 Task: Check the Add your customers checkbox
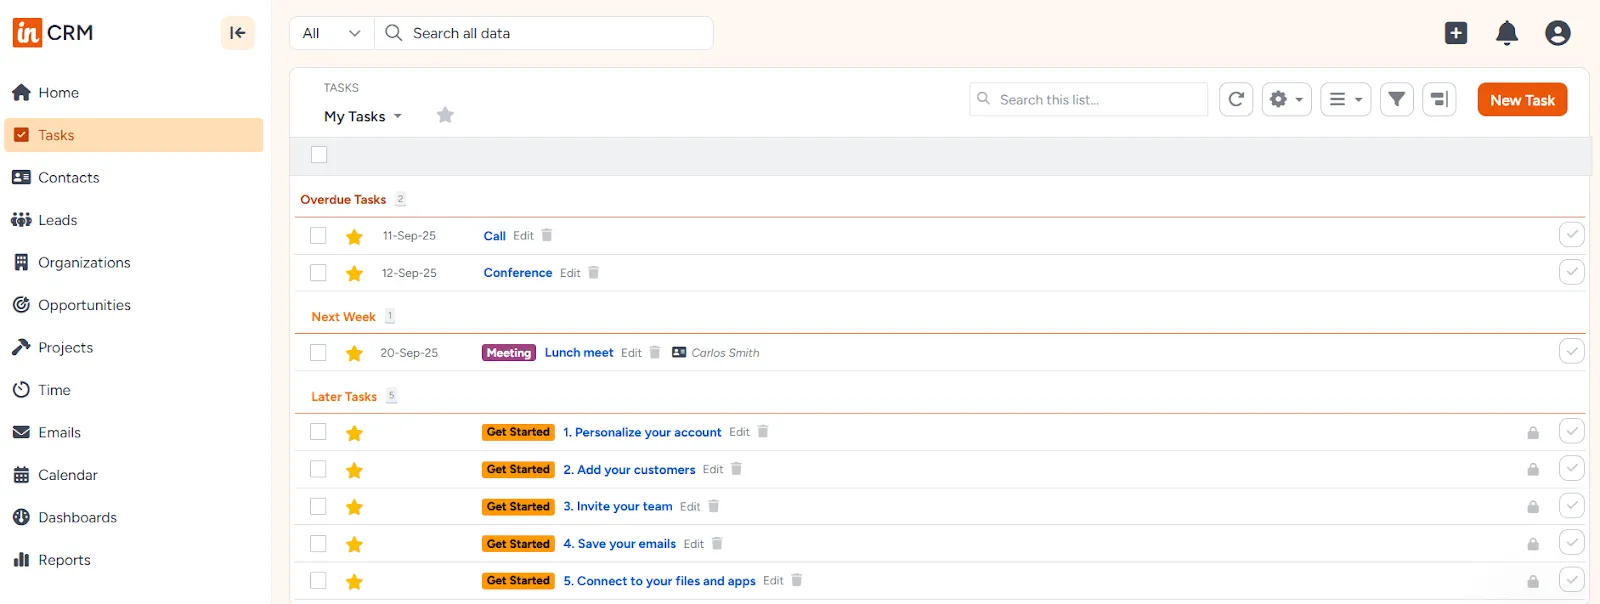(318, 469)
